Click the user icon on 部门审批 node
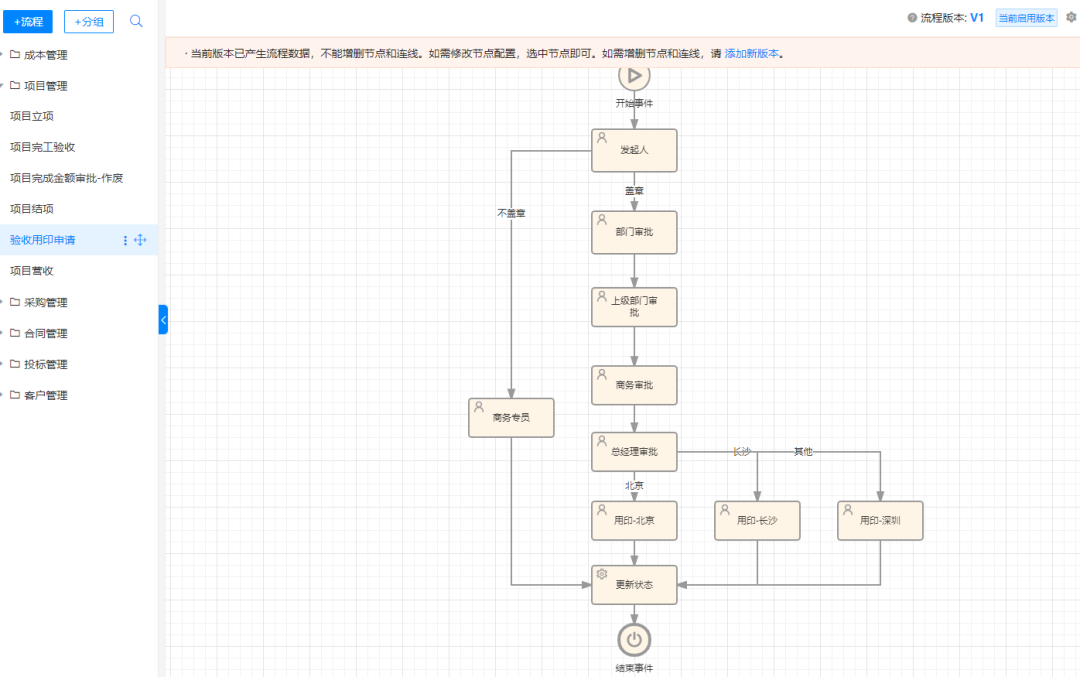 coord(602,220)
